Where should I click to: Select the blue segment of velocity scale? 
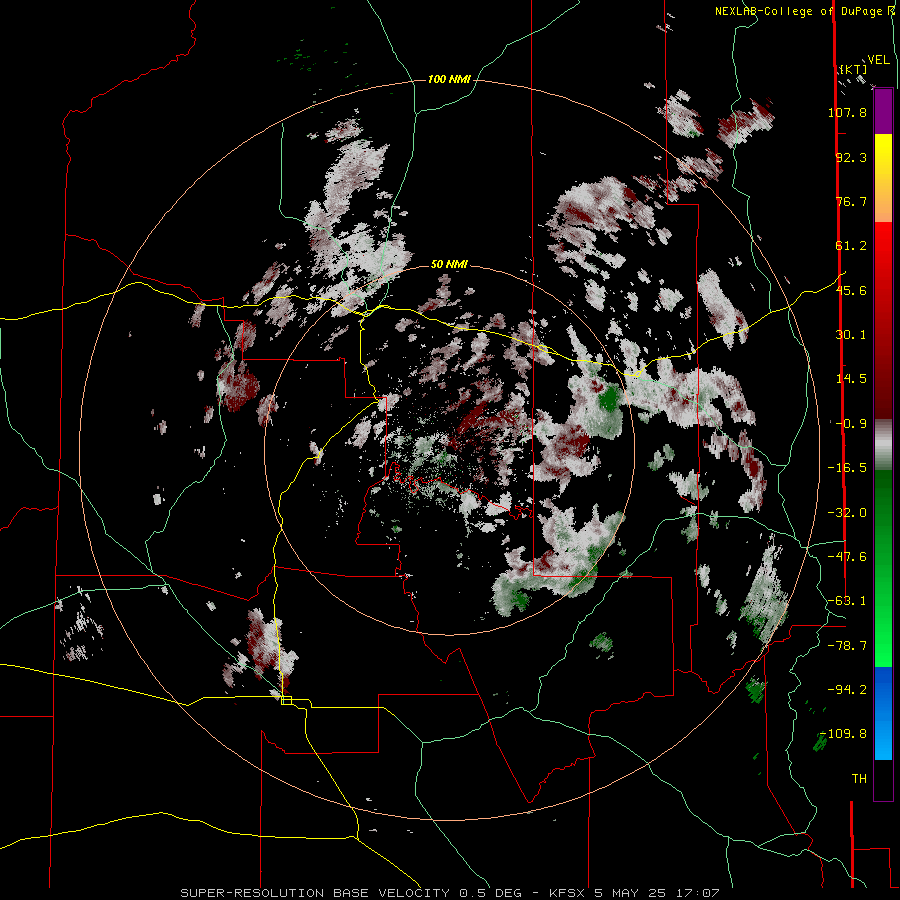pyautogui.click(x=883, y=713)
